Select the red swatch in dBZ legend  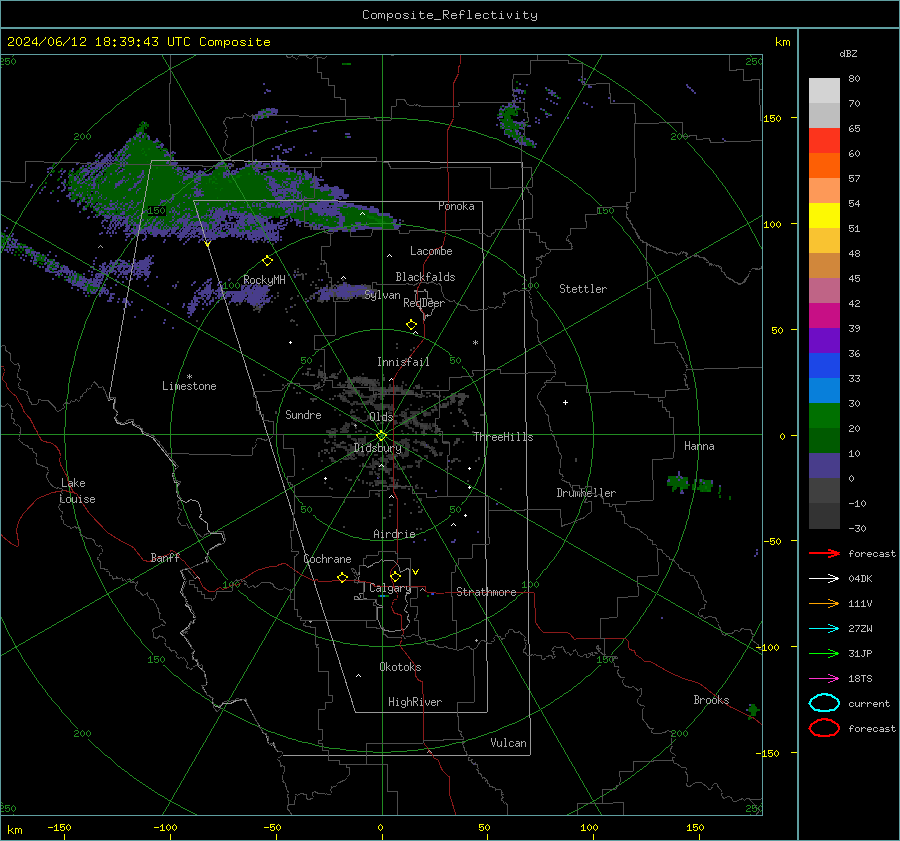(x=824, y=140)
